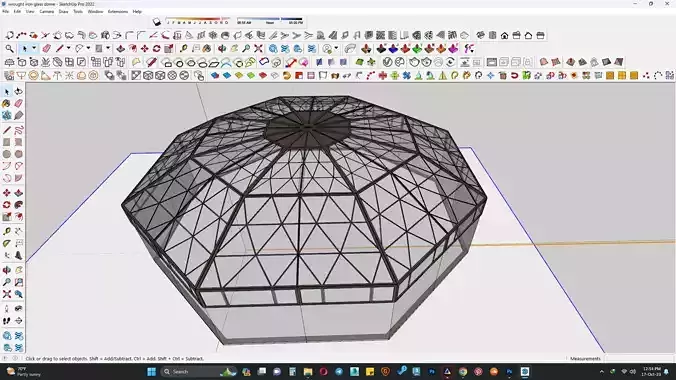Open the Line tool dropdown arrow
The image size is (676, 380).
68,49
